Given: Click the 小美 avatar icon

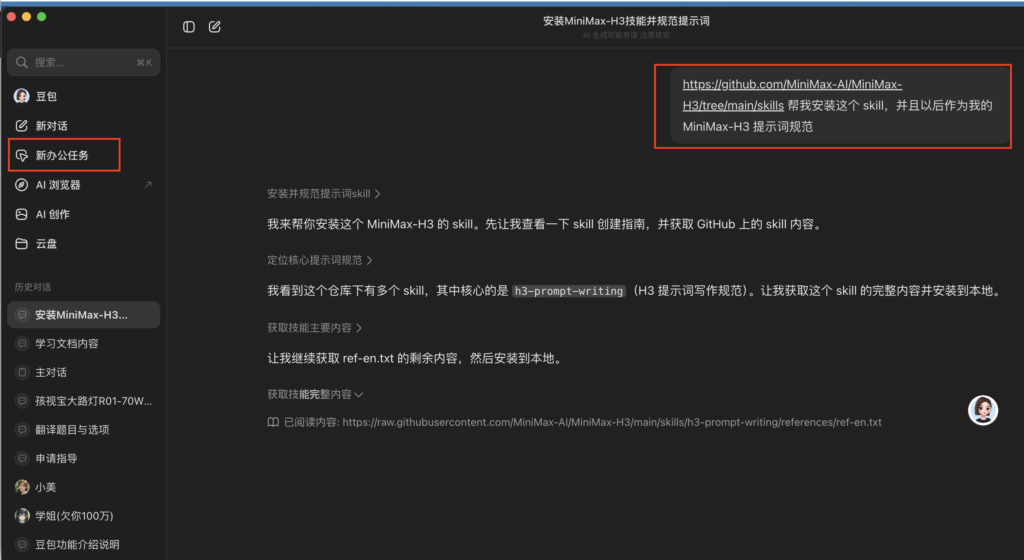Looking at the screenshot, I should [22, 487].
